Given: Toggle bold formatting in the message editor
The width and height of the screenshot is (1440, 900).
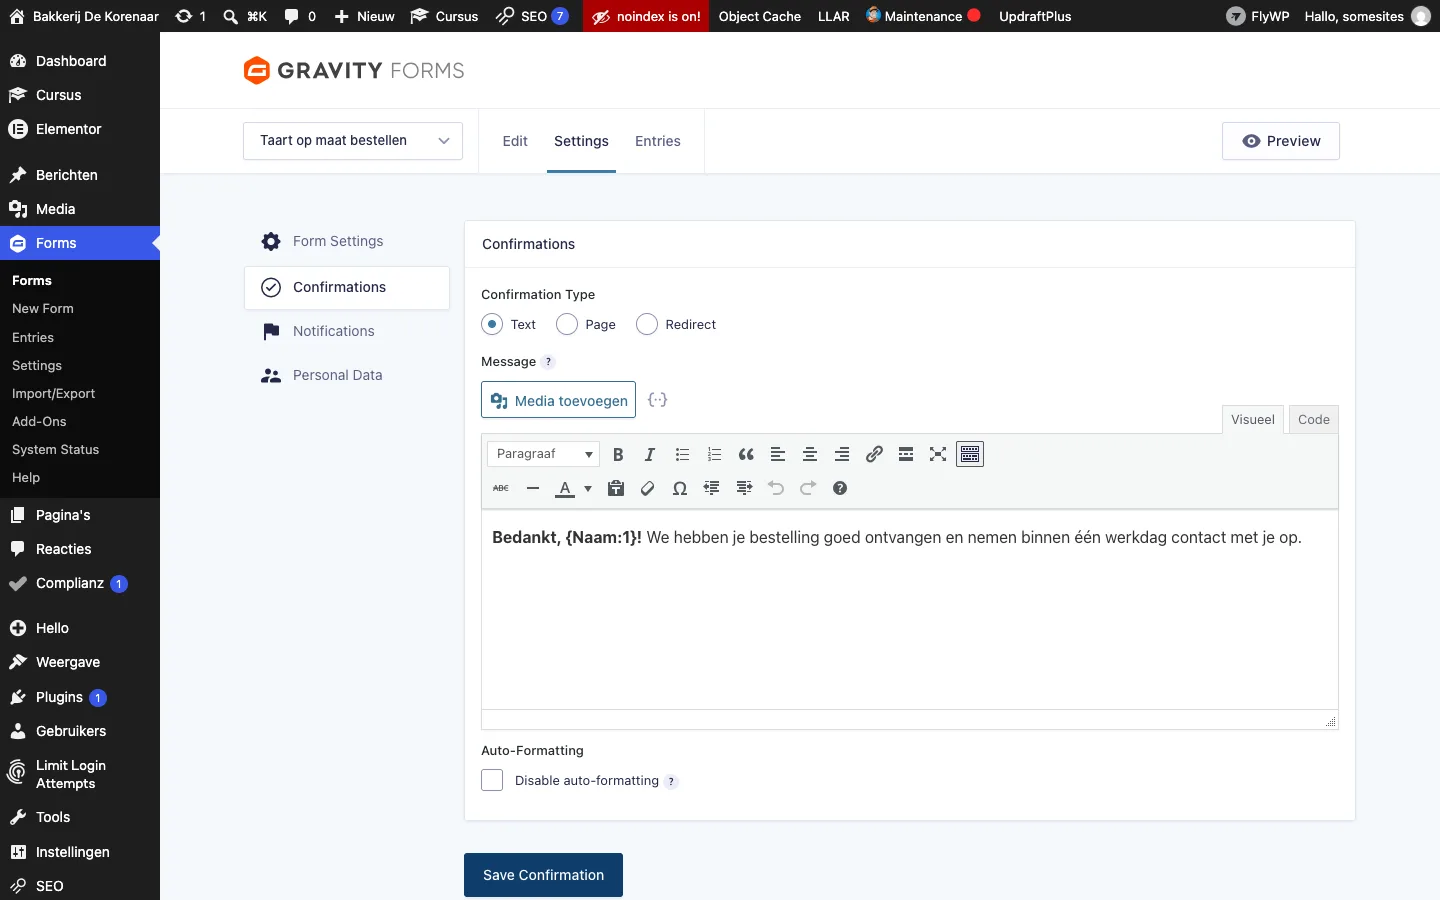Looking at the screenshot, I should pos(618,454).
